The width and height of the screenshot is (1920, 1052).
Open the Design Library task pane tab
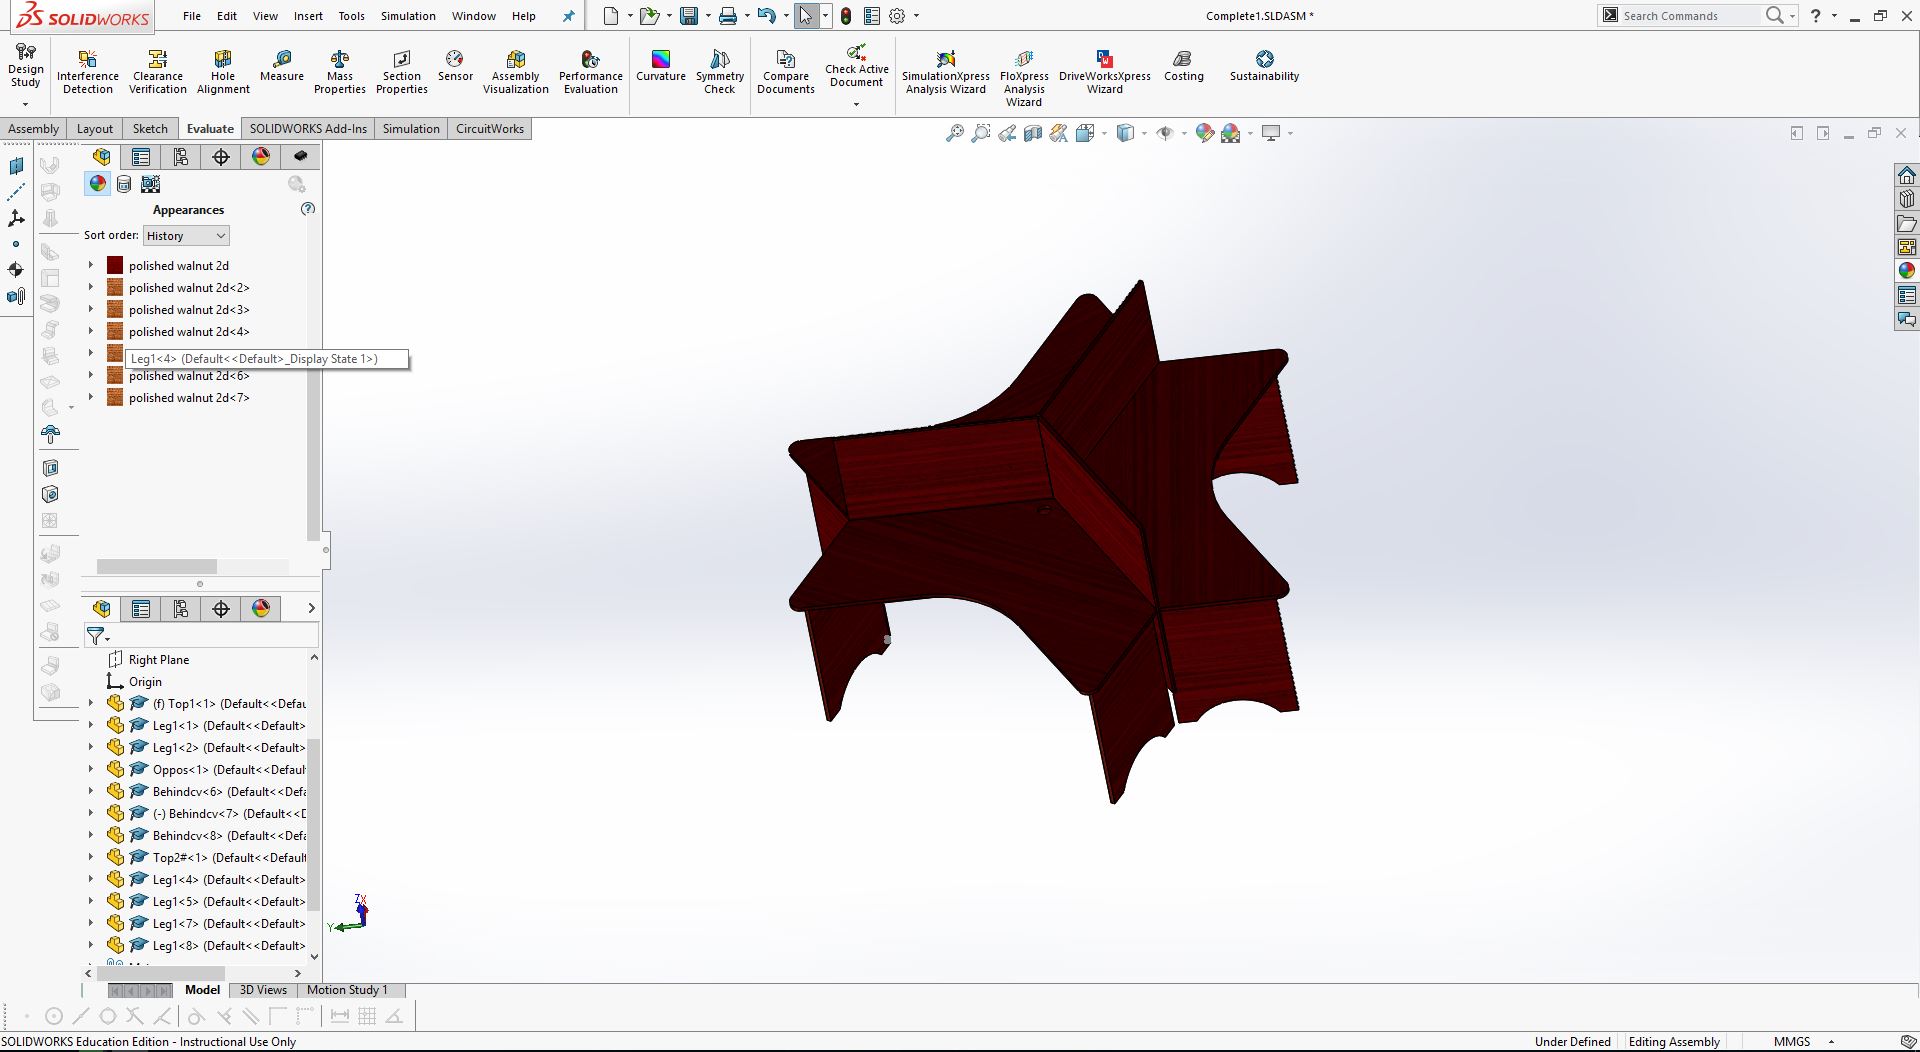tap(1907, 199)
